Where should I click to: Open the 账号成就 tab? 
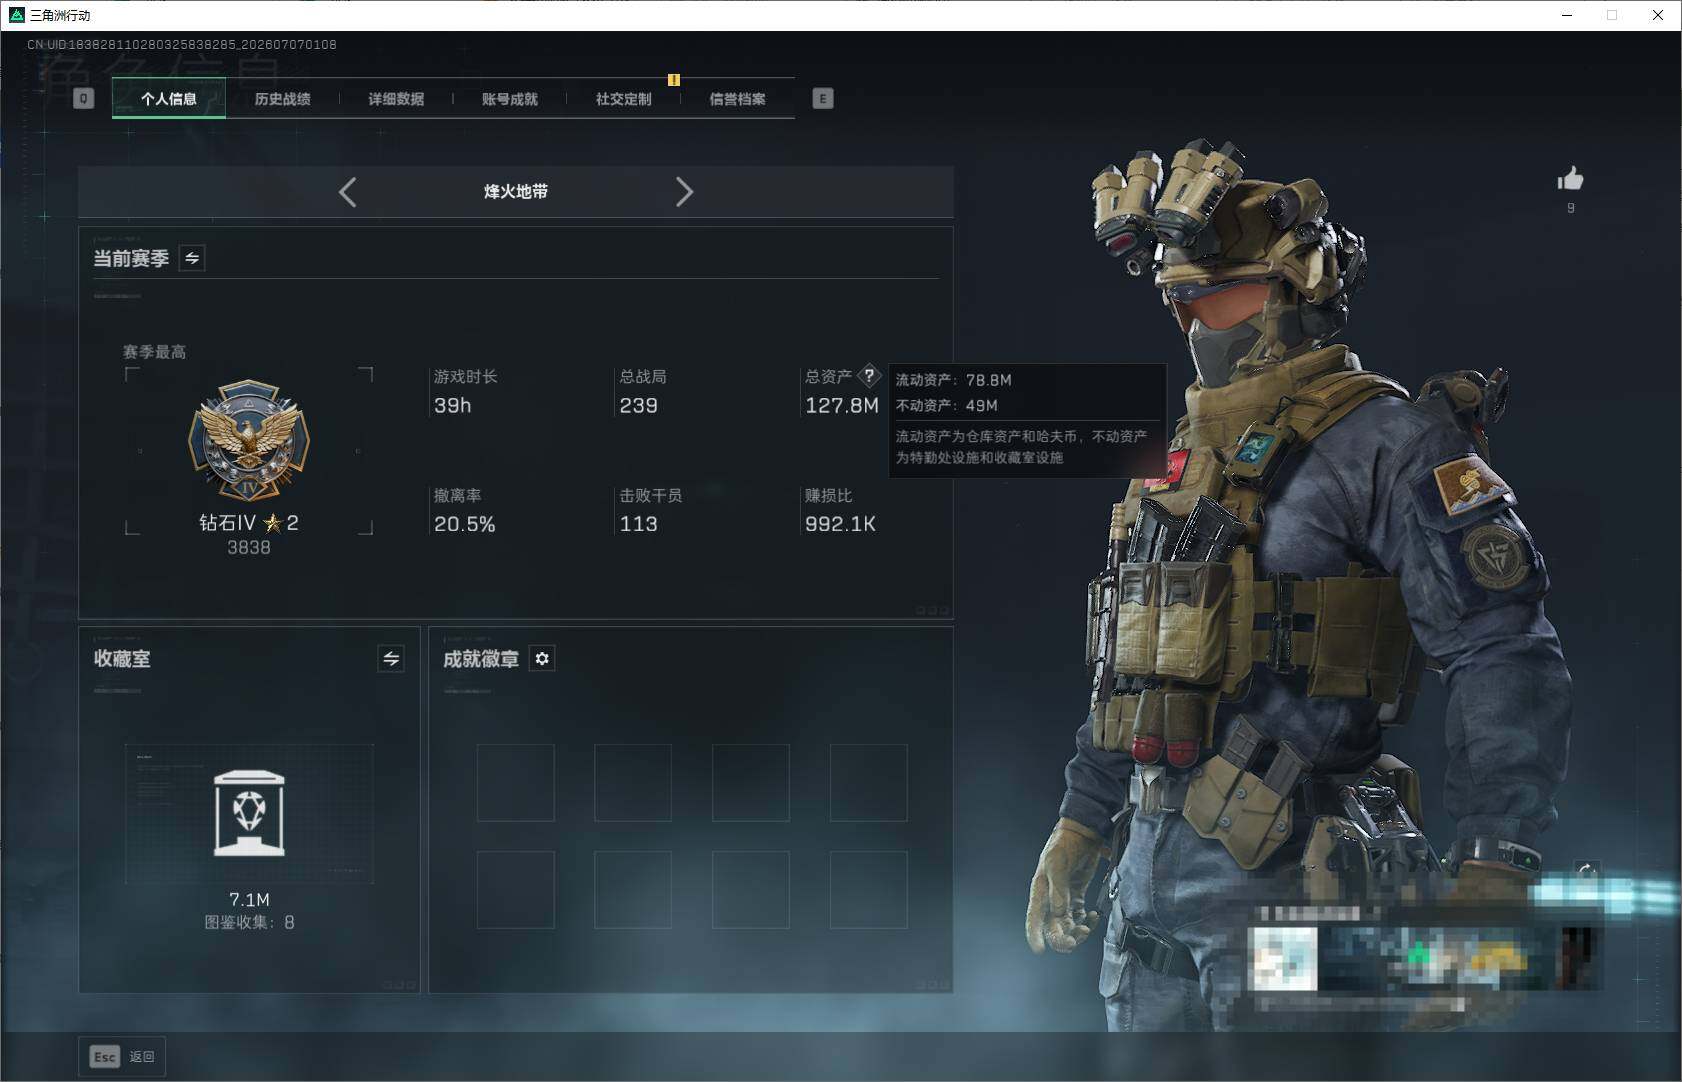[x=510, y=99]
